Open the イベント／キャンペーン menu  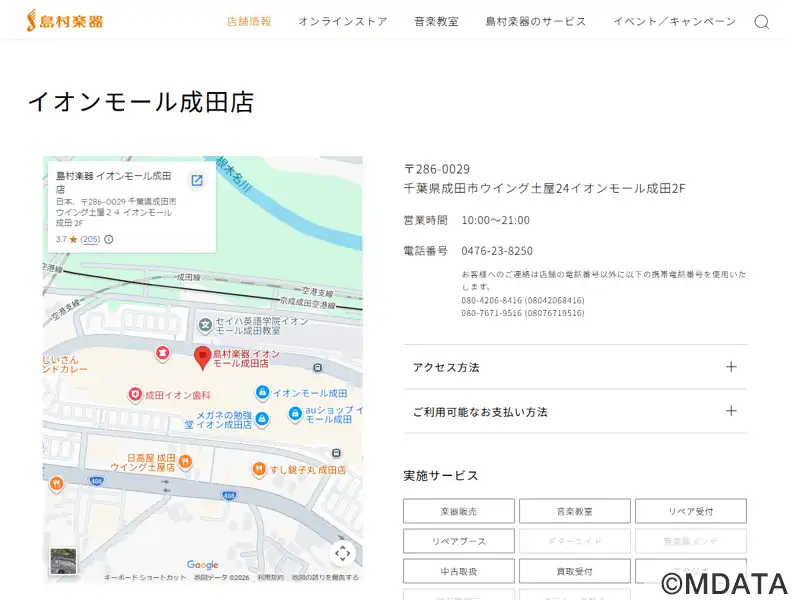[x=674, y=21]
